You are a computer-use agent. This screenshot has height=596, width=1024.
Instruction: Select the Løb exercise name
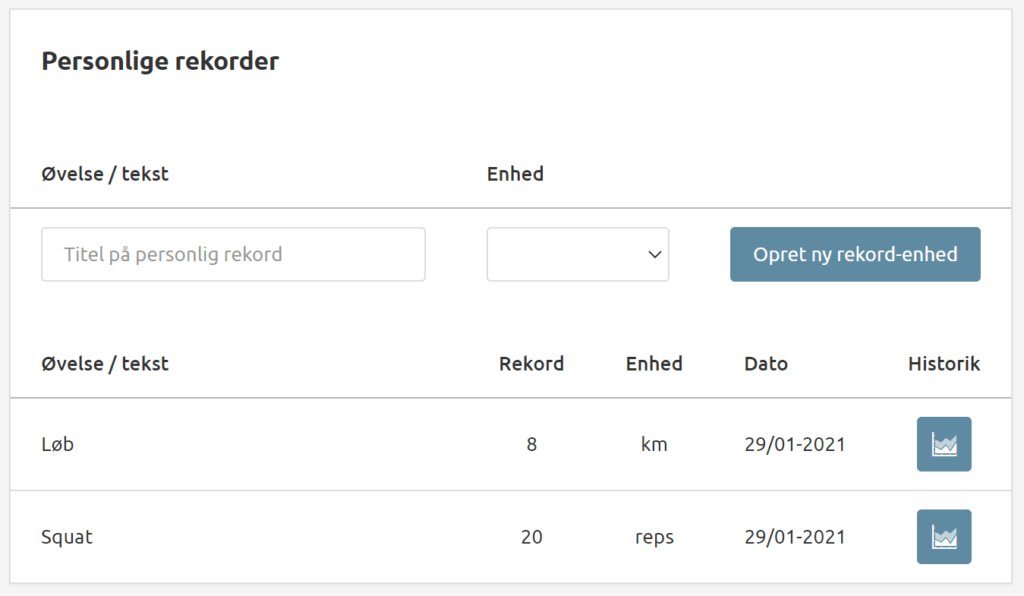coord(57,444)
